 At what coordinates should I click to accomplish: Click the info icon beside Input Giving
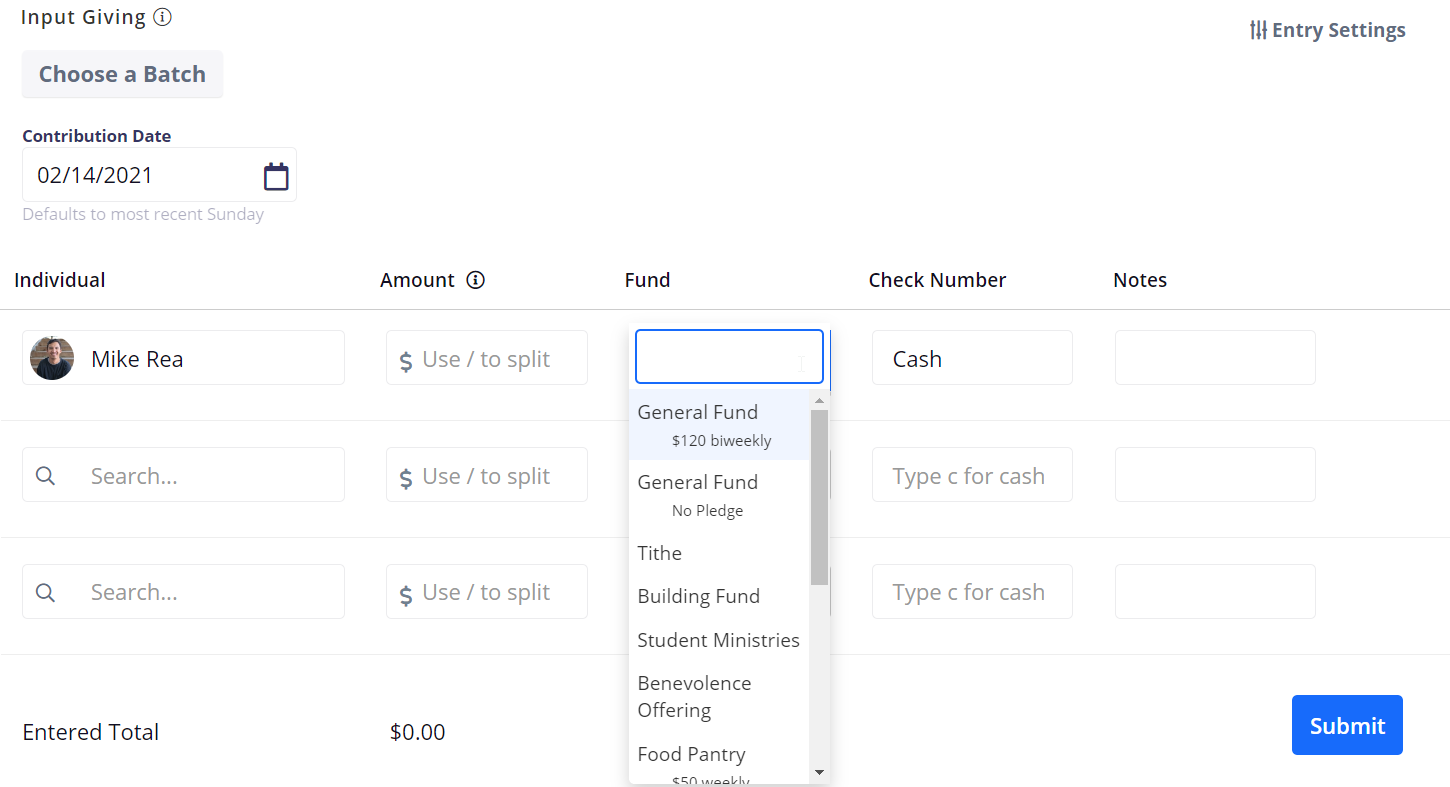[x=162, y=18]
